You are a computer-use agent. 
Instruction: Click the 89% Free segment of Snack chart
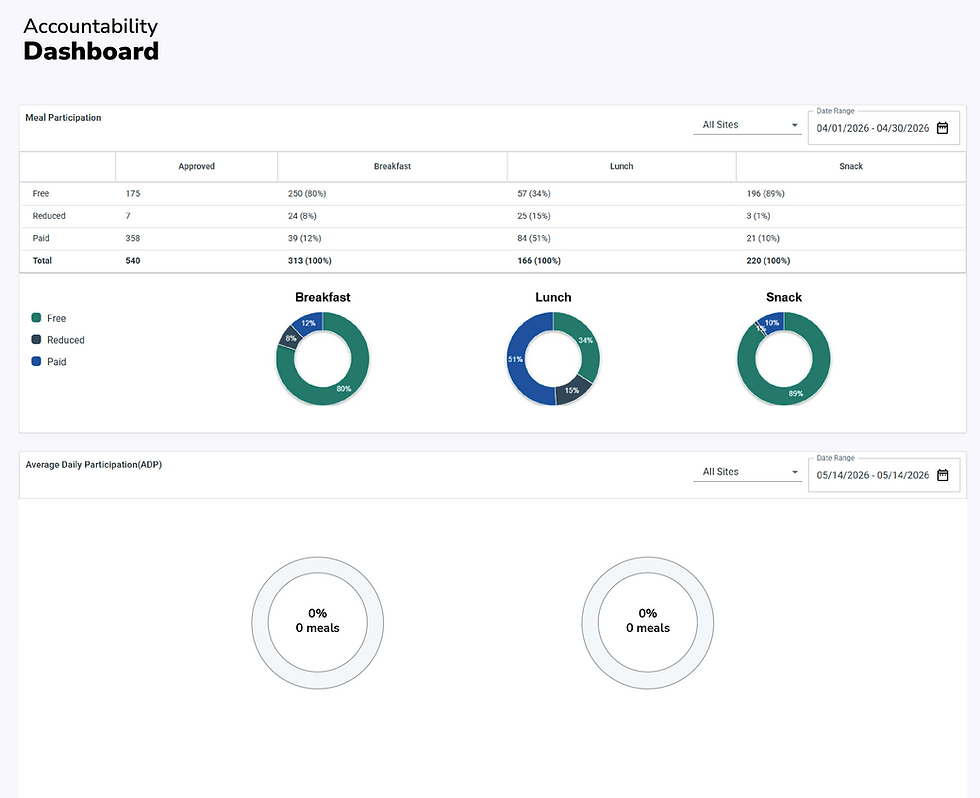click(x=796, y=394)
